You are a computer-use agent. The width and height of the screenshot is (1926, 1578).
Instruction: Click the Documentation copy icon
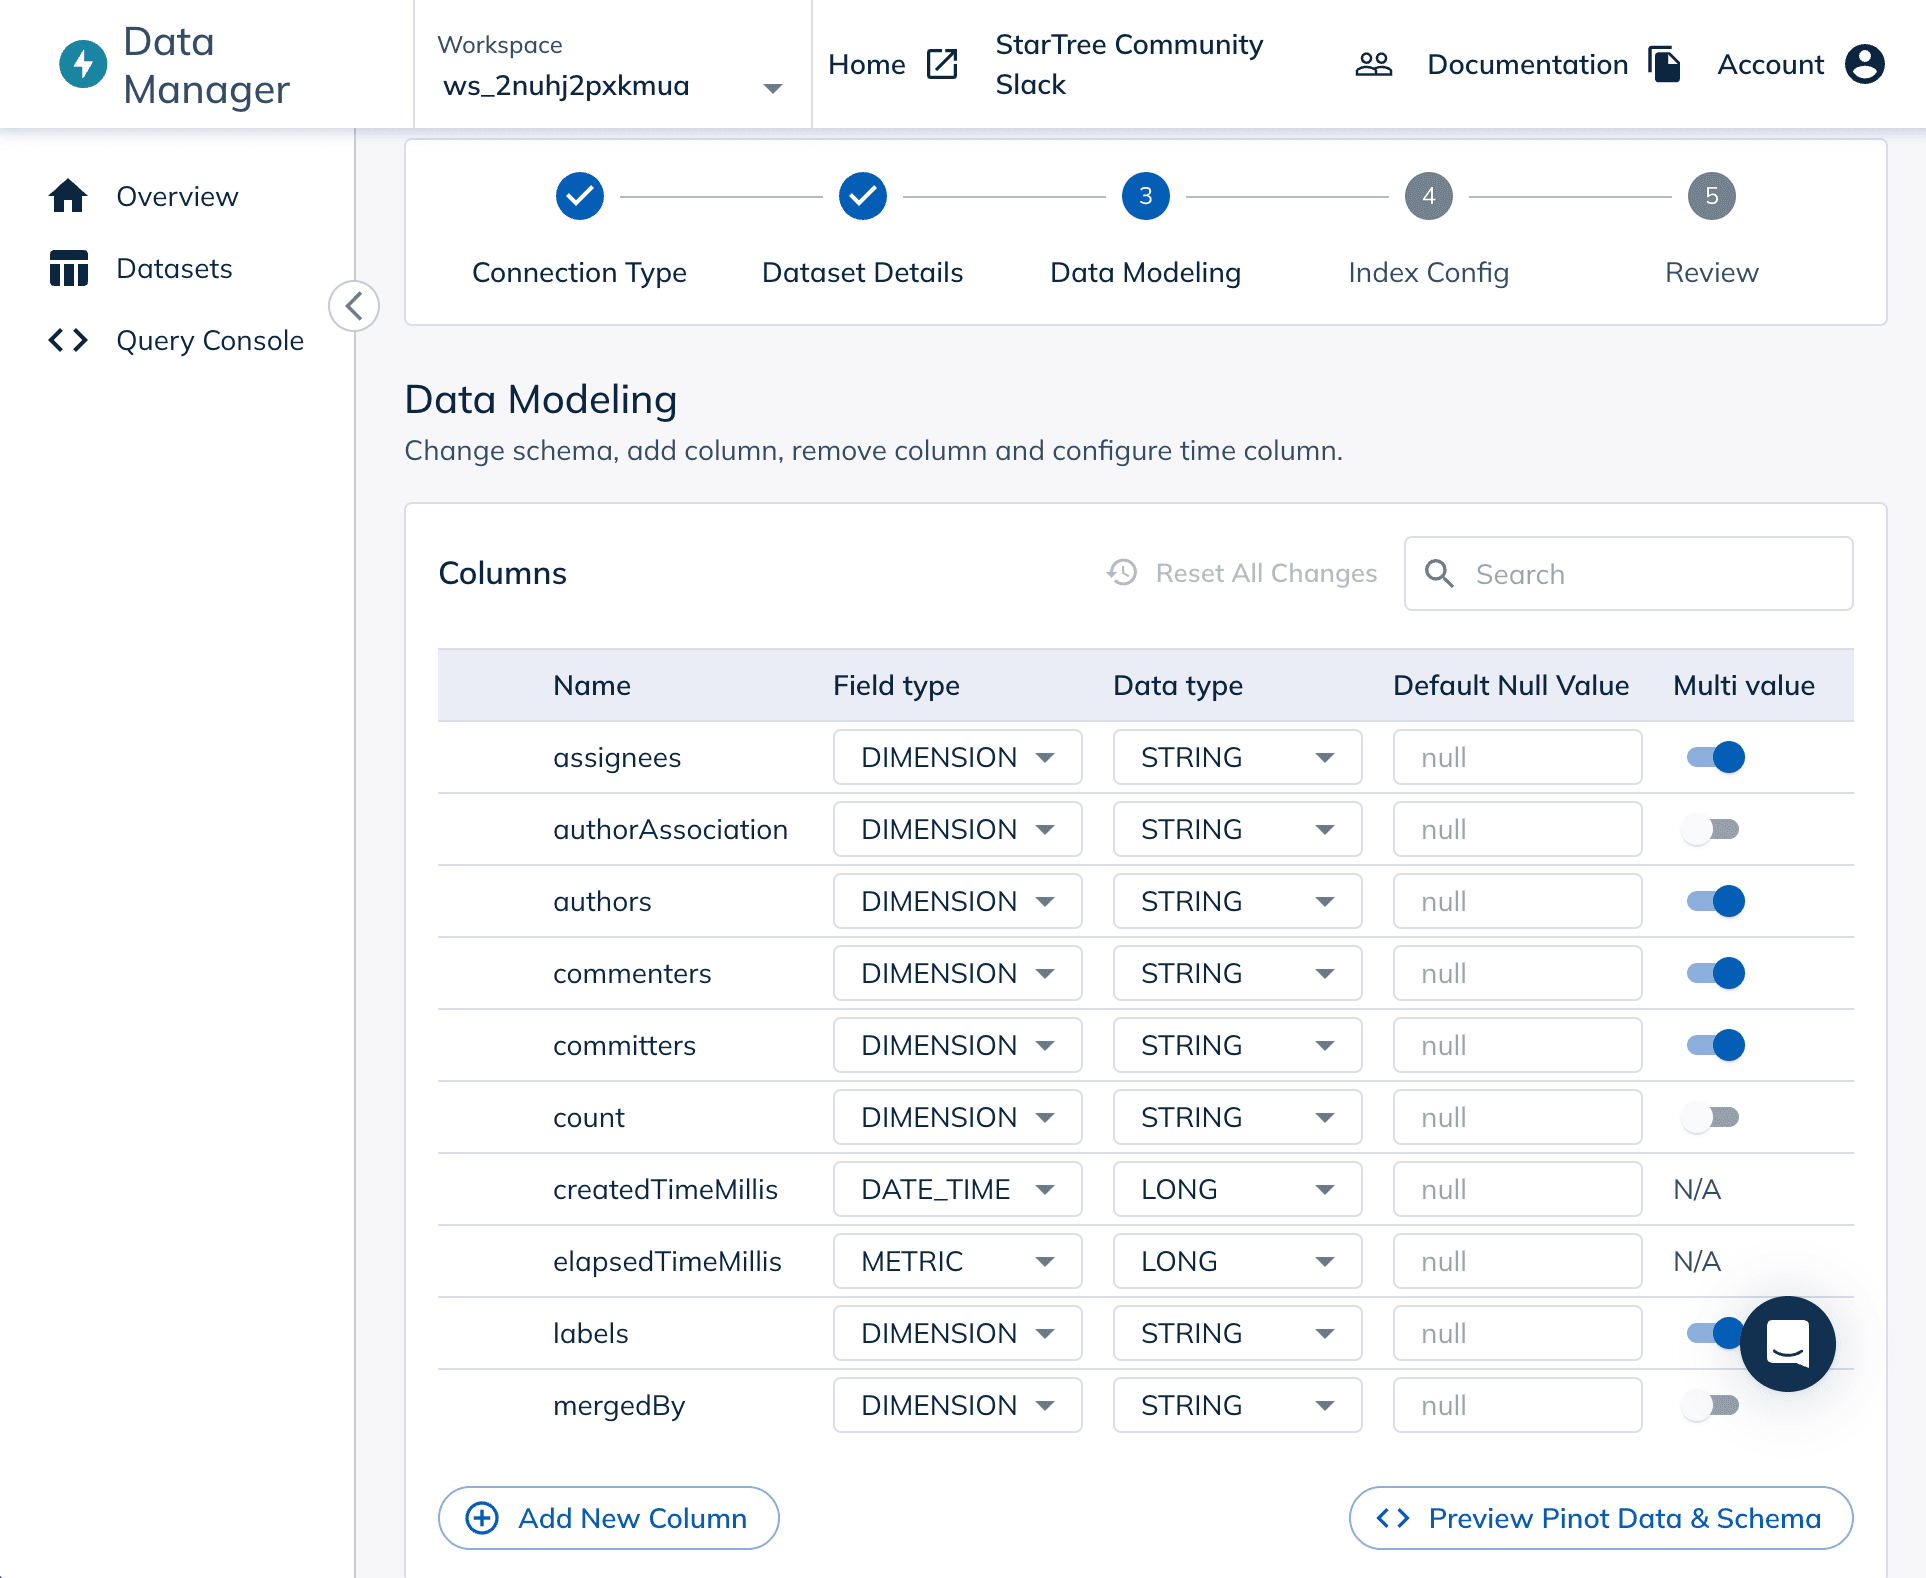click(x=1665, y=64)
